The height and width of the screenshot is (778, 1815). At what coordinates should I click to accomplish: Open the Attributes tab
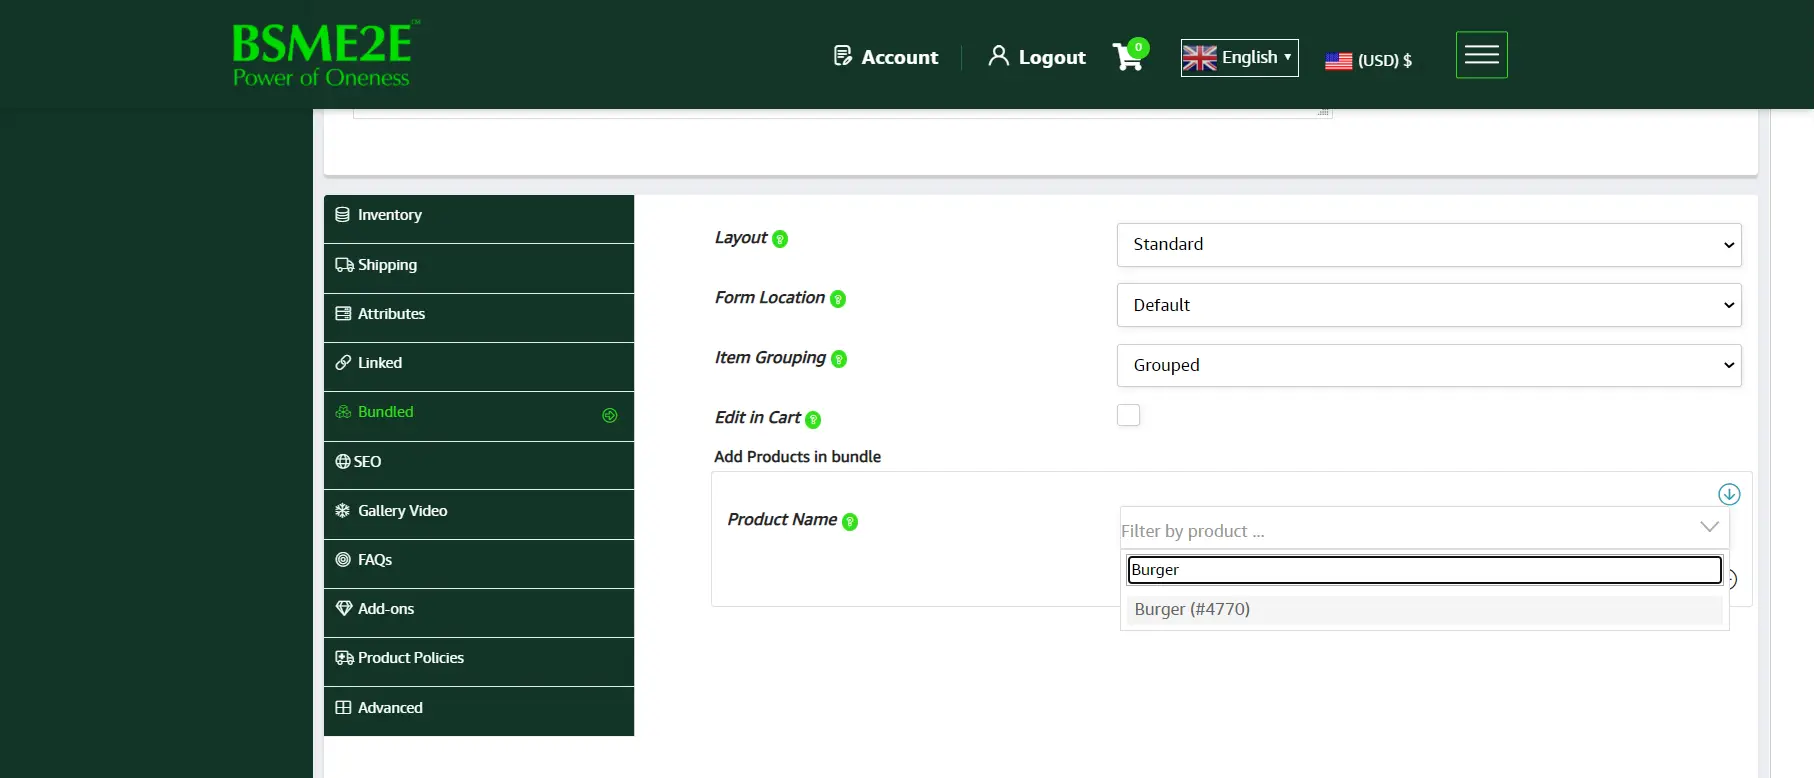(x=479, y=317)
